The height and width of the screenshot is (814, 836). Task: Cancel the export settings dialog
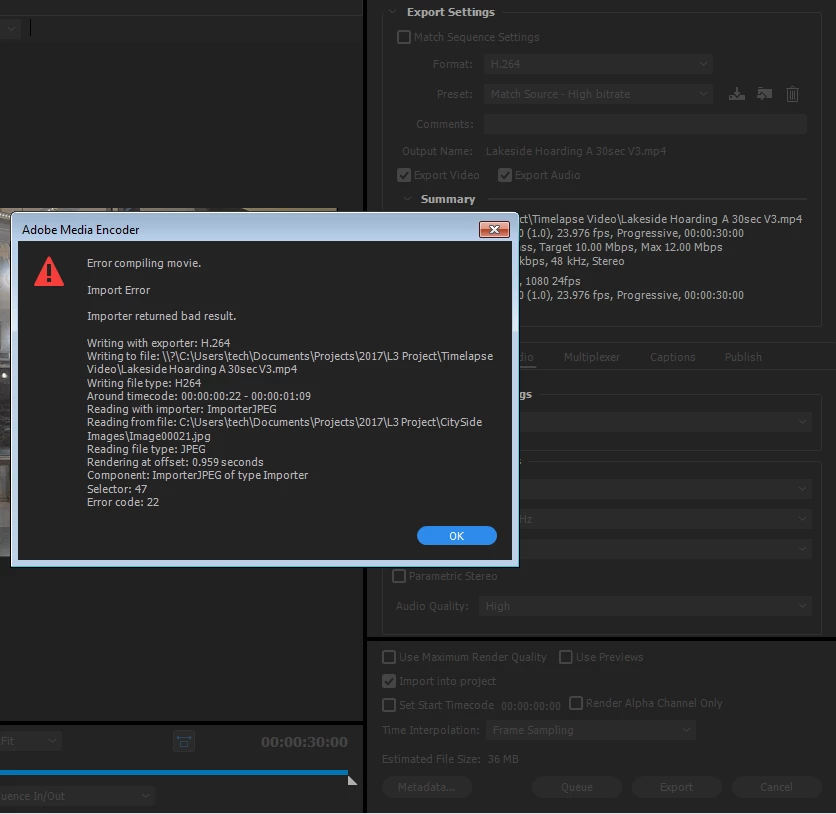[776, 787]
